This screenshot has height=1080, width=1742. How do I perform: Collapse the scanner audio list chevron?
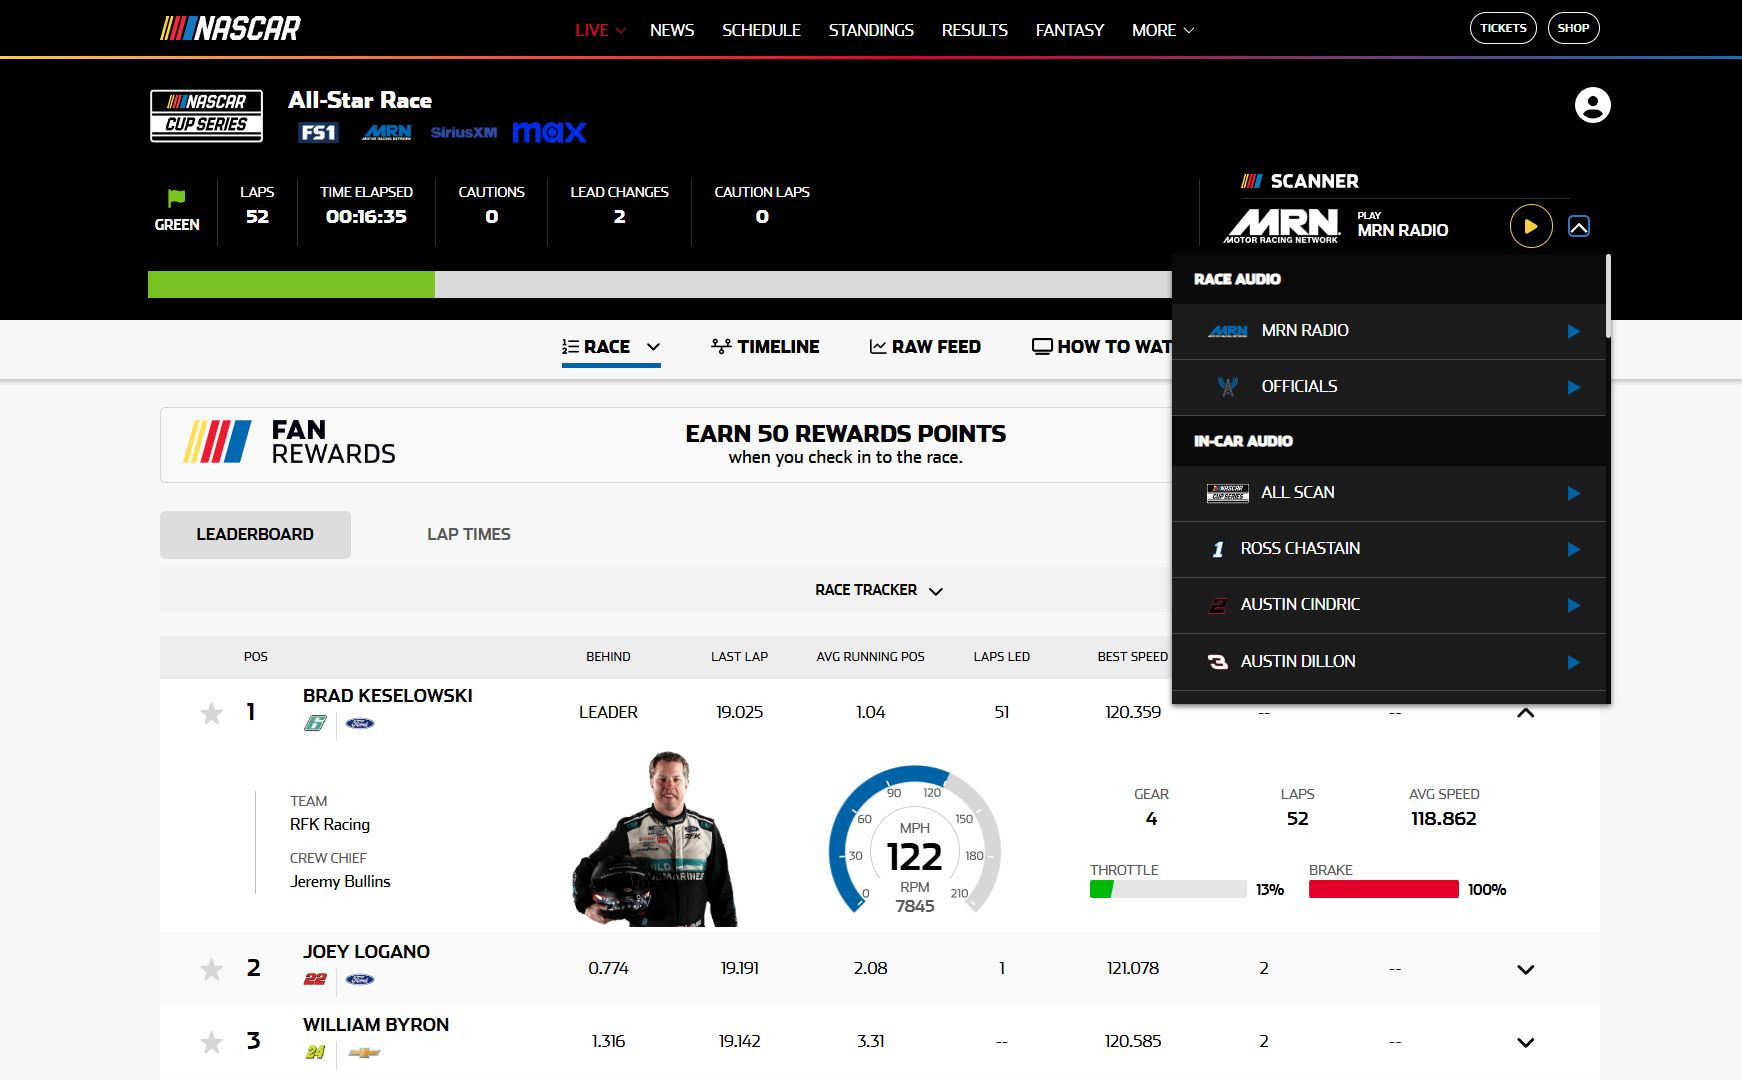tap(1579, 226)
